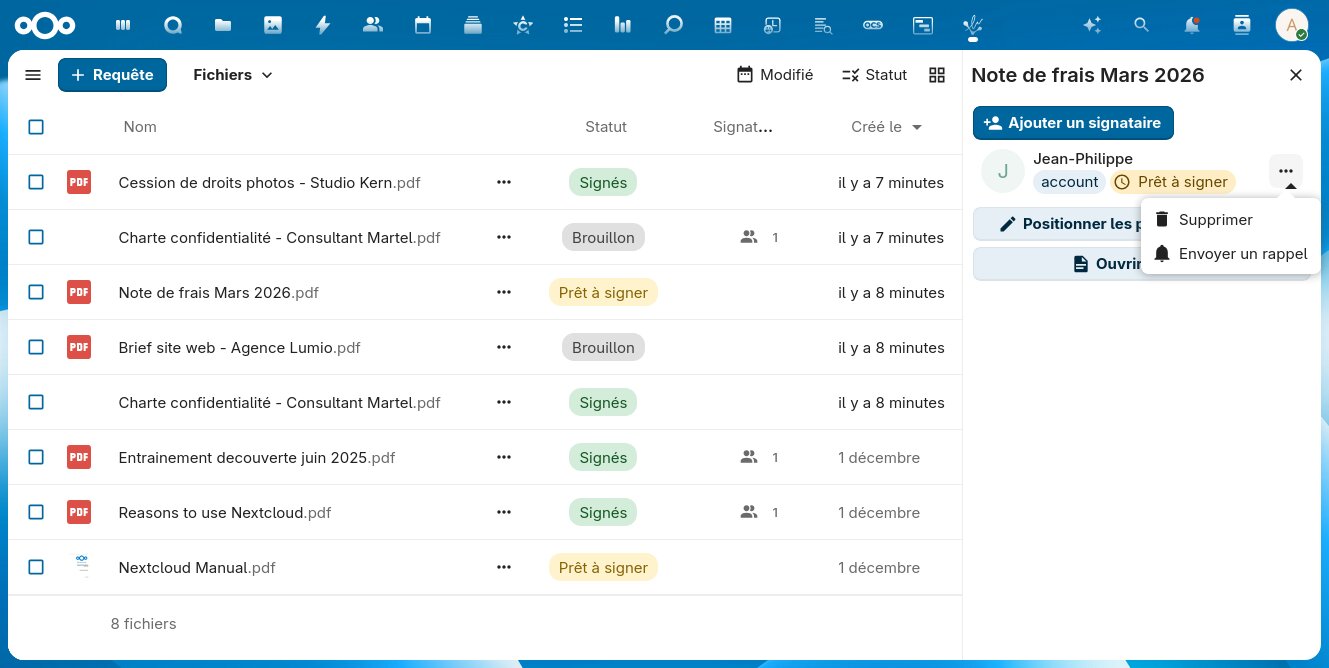Click the Signés badge of Cession de droits photos

click(x=603, y=182)
